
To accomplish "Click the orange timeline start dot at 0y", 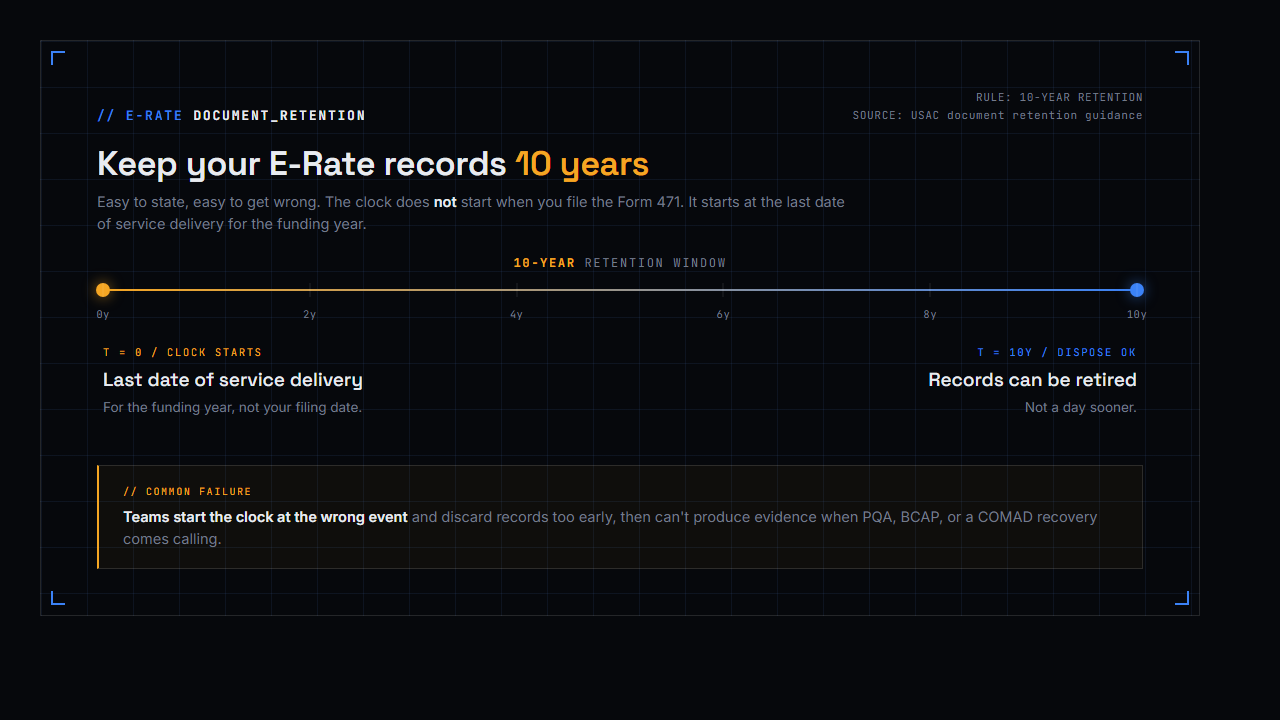I will click(103, 290).
